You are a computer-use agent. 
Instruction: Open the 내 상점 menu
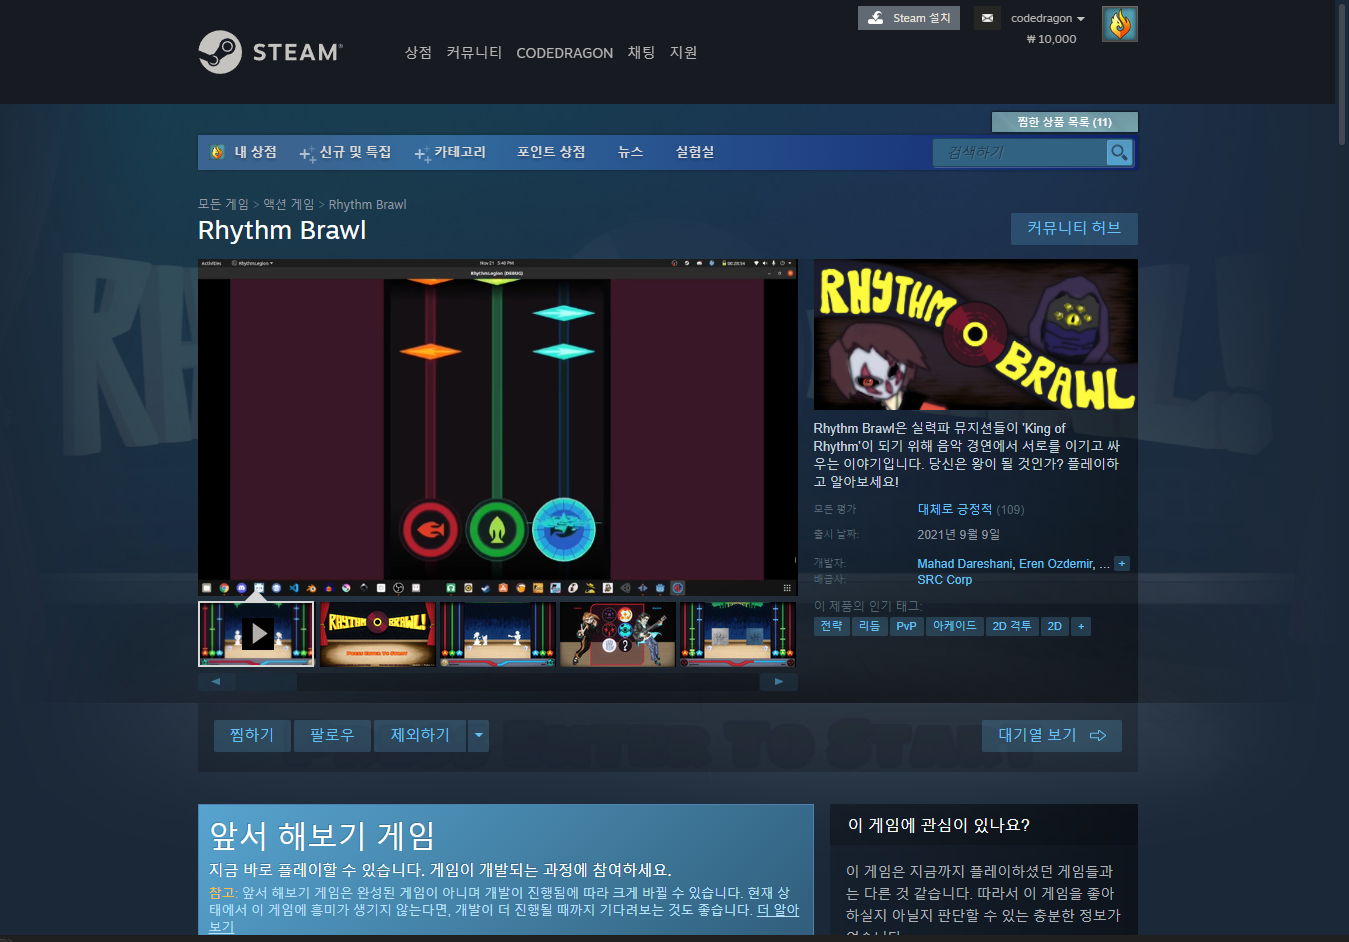click(255, 152)
